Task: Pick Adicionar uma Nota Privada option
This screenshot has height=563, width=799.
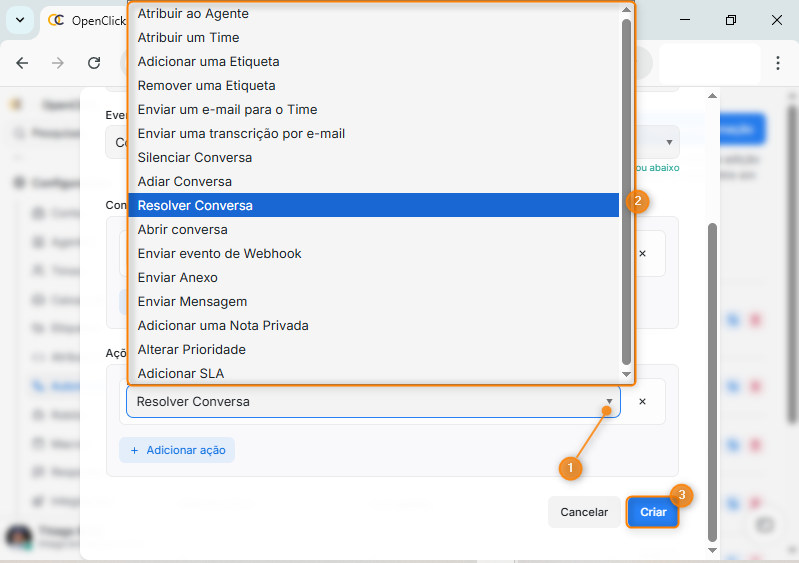Action: pyautogui.click(x=223, y=325)
